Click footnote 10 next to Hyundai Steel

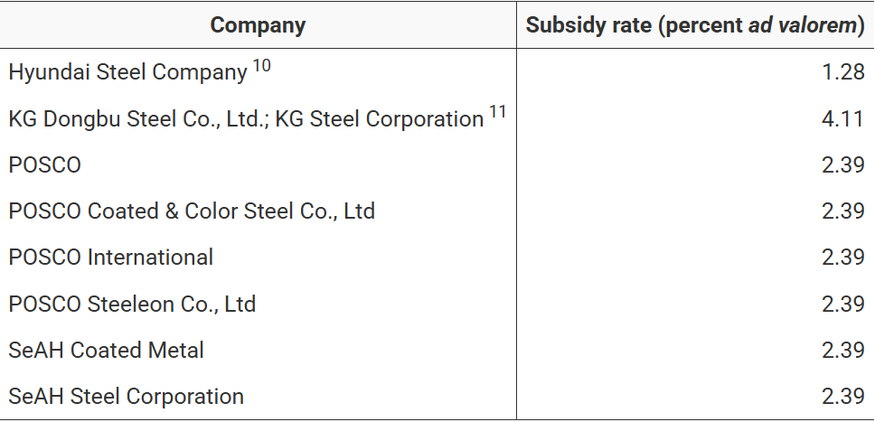click(262, 67)
